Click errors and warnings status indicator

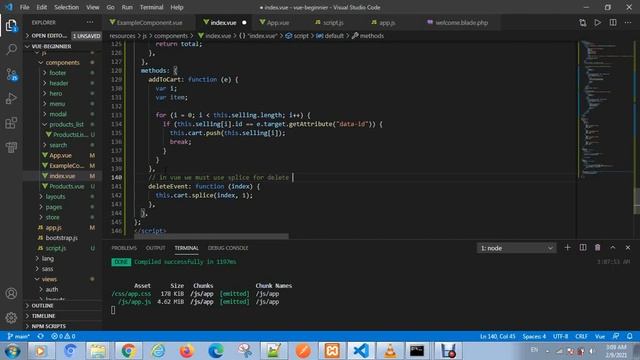[x=63, y=336]
